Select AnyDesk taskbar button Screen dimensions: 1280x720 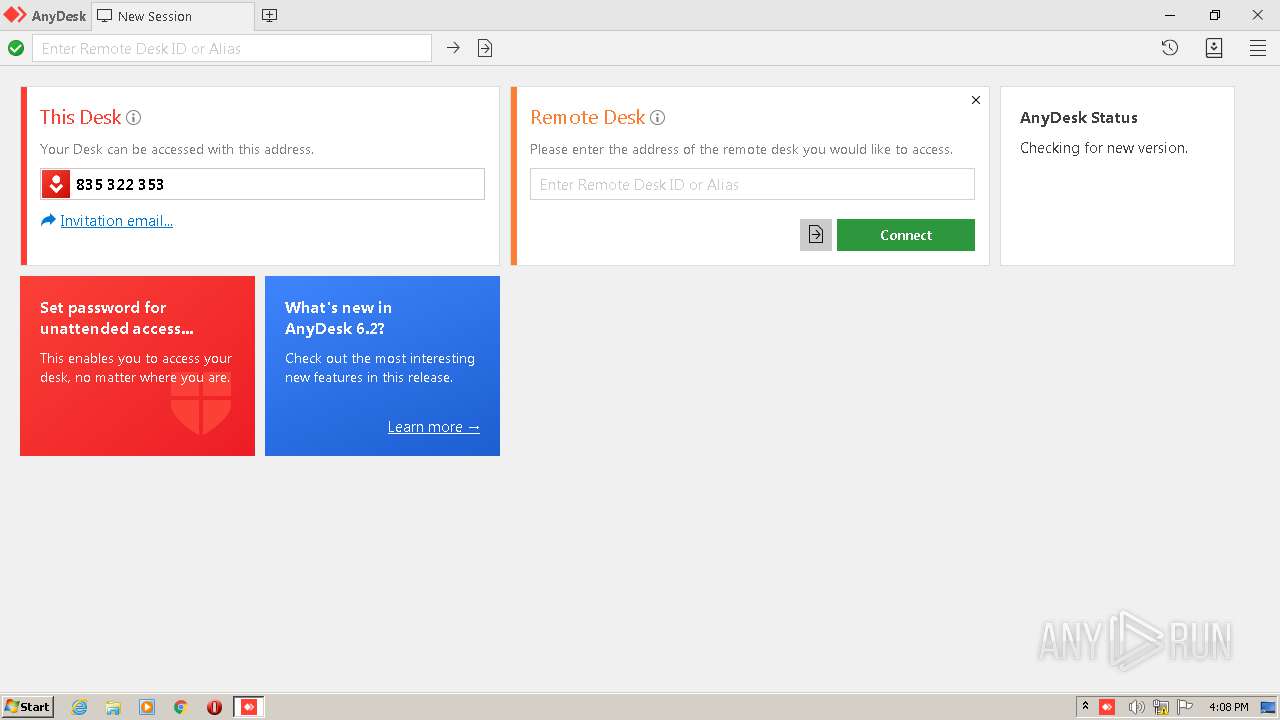pos(249,707)
